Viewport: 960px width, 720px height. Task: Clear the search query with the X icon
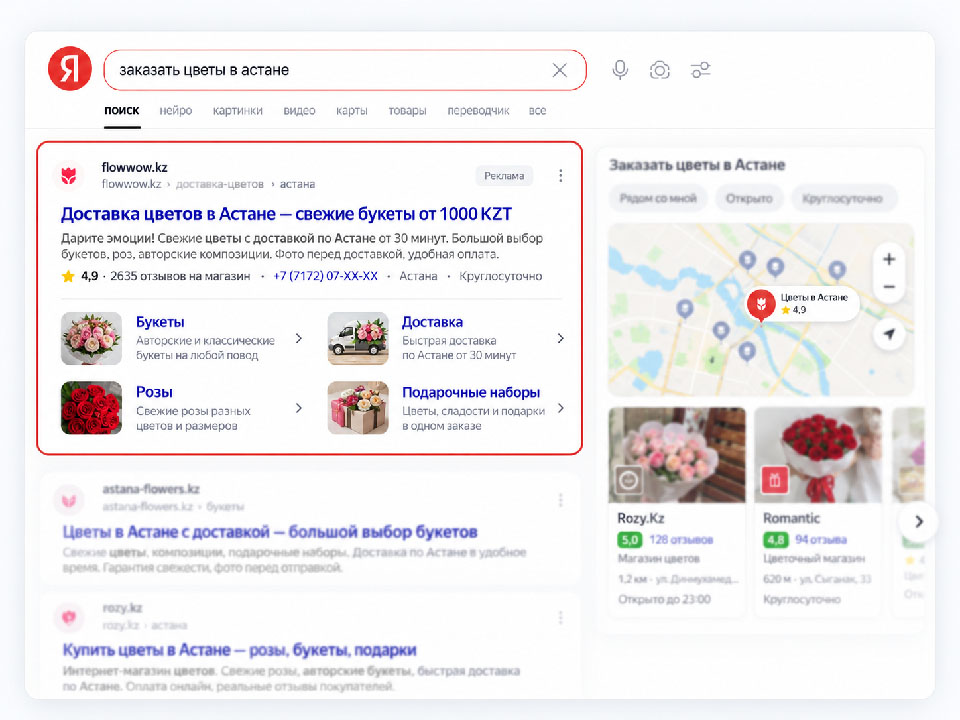[x=559, y=70]
